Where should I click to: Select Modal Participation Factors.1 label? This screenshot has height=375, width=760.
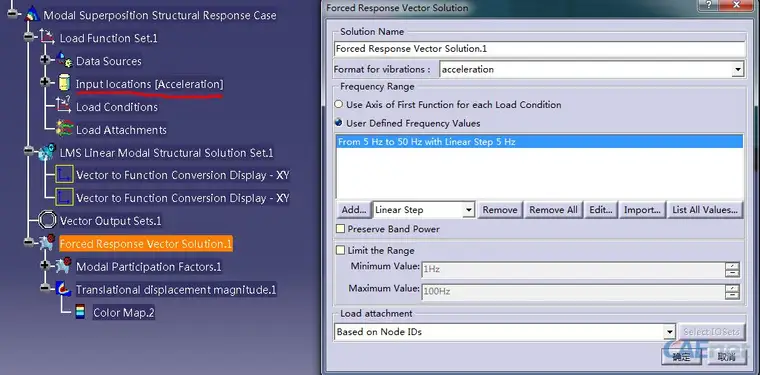point(149,267)
